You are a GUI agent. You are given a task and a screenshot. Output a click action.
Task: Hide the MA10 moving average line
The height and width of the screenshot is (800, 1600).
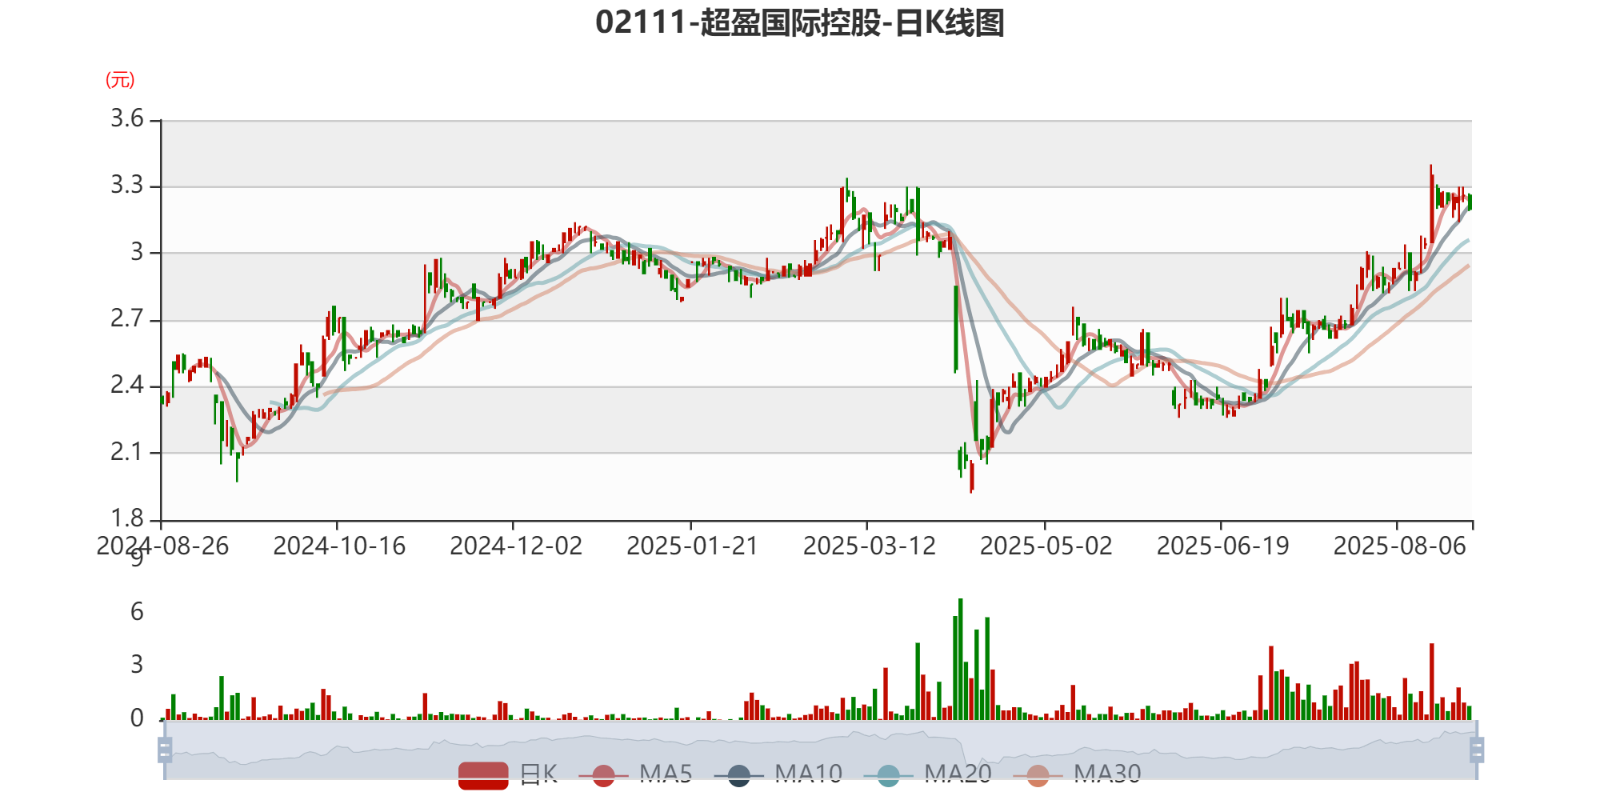click(778, 774)
